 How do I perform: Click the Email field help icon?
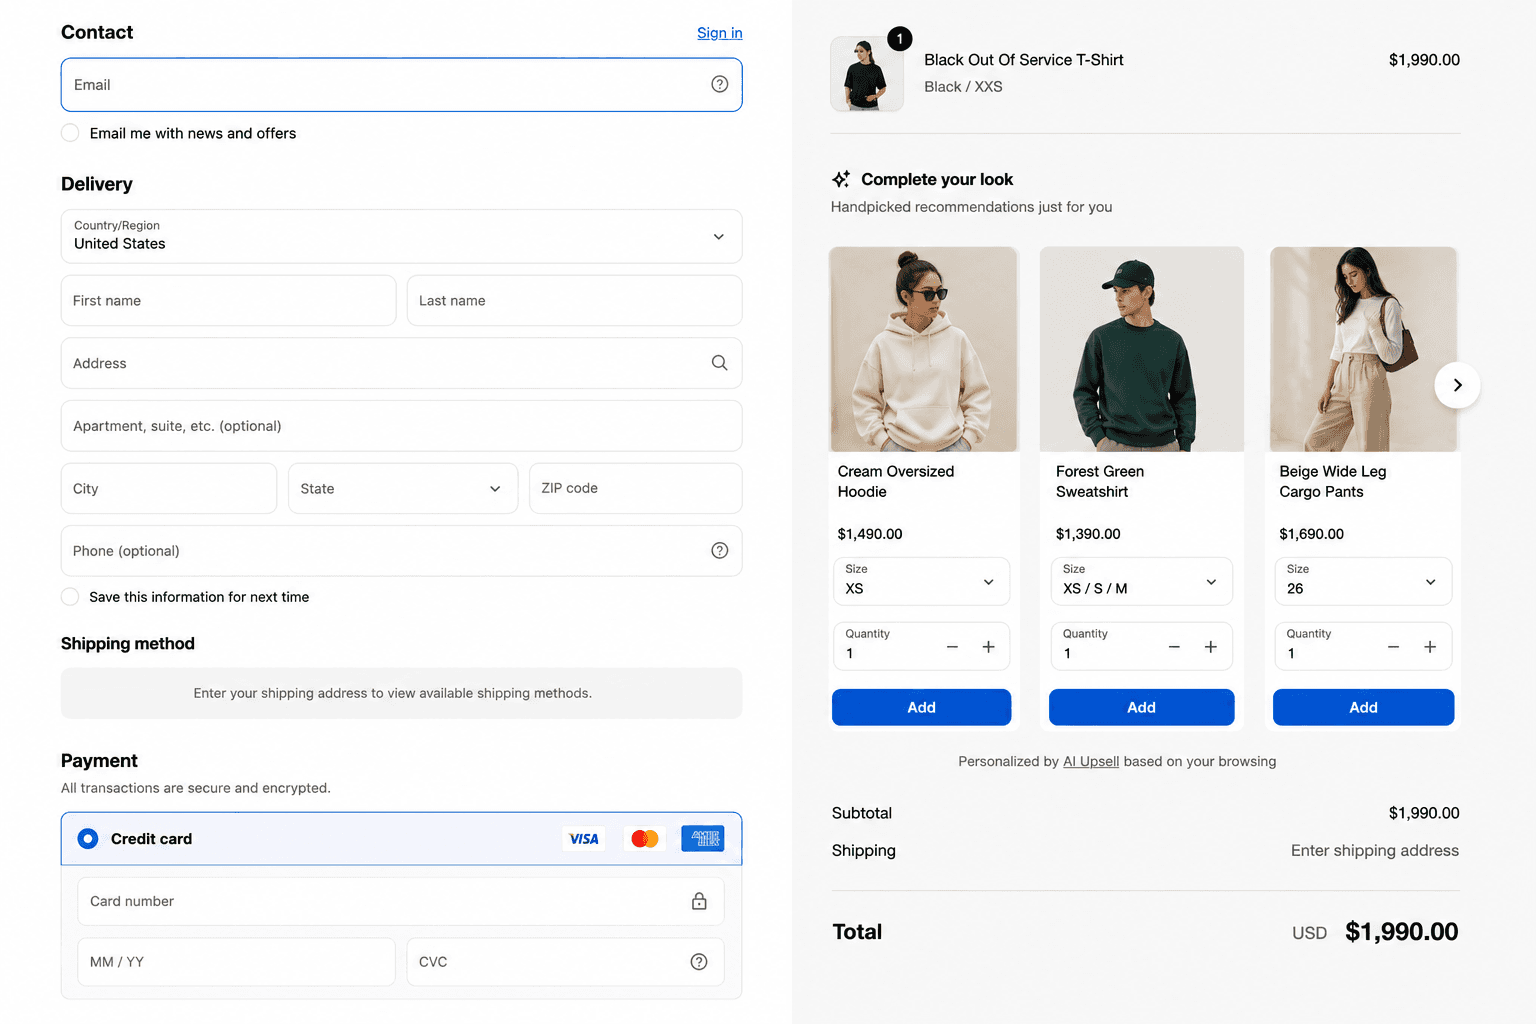pos(719,84)
